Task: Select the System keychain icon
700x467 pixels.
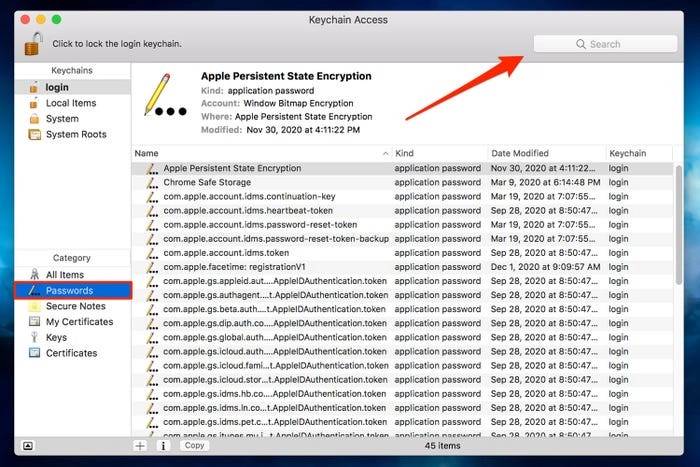Action: (x=36, y=119)
